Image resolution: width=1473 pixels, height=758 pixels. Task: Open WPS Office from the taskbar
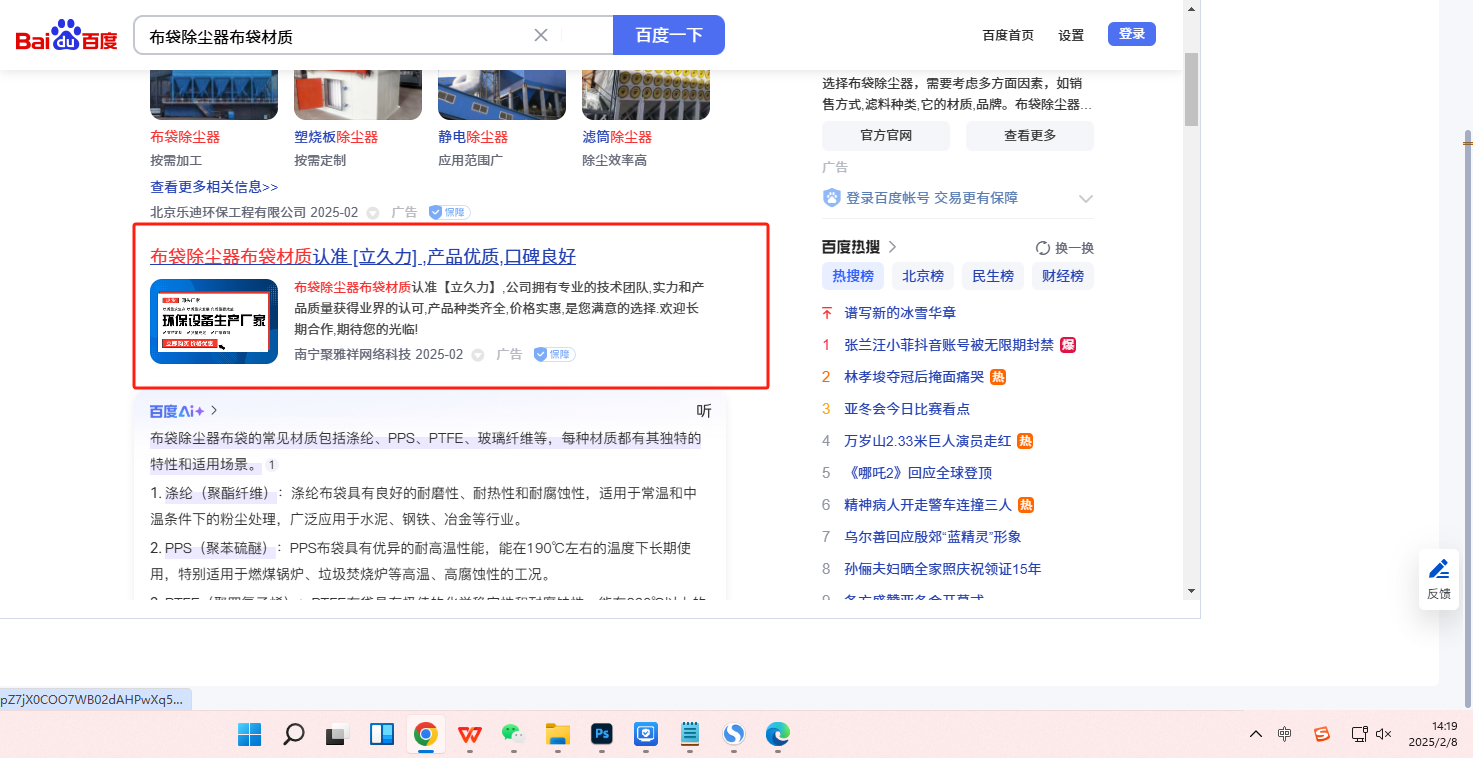pyautogui.click(x=470, y=735)
